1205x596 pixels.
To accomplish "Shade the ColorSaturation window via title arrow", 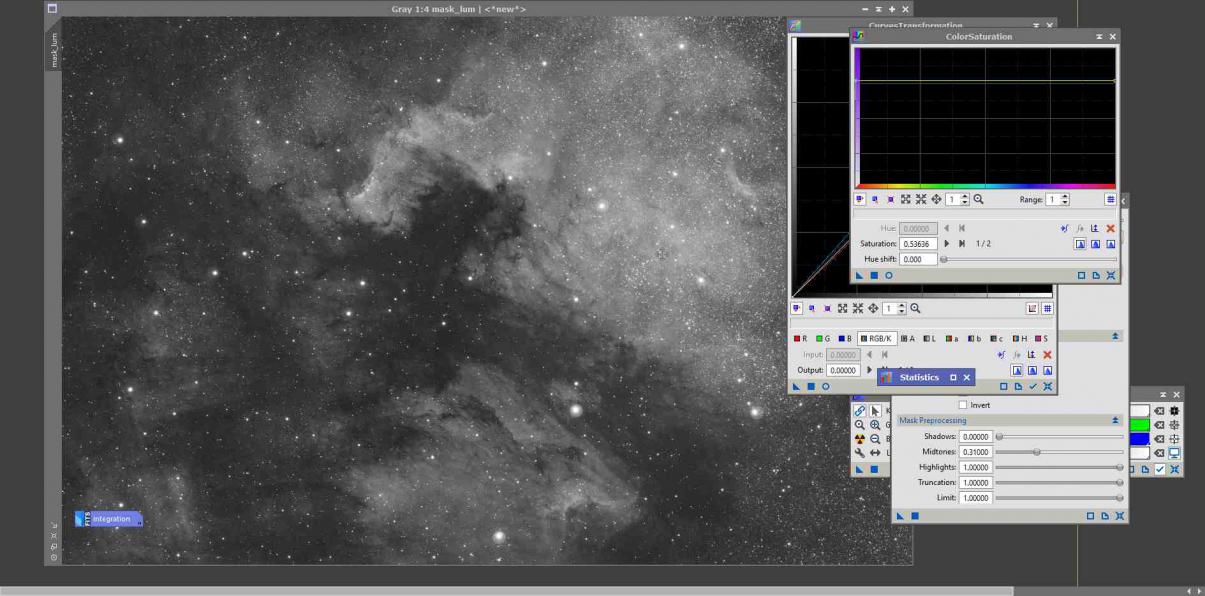I will [1099, 37].
